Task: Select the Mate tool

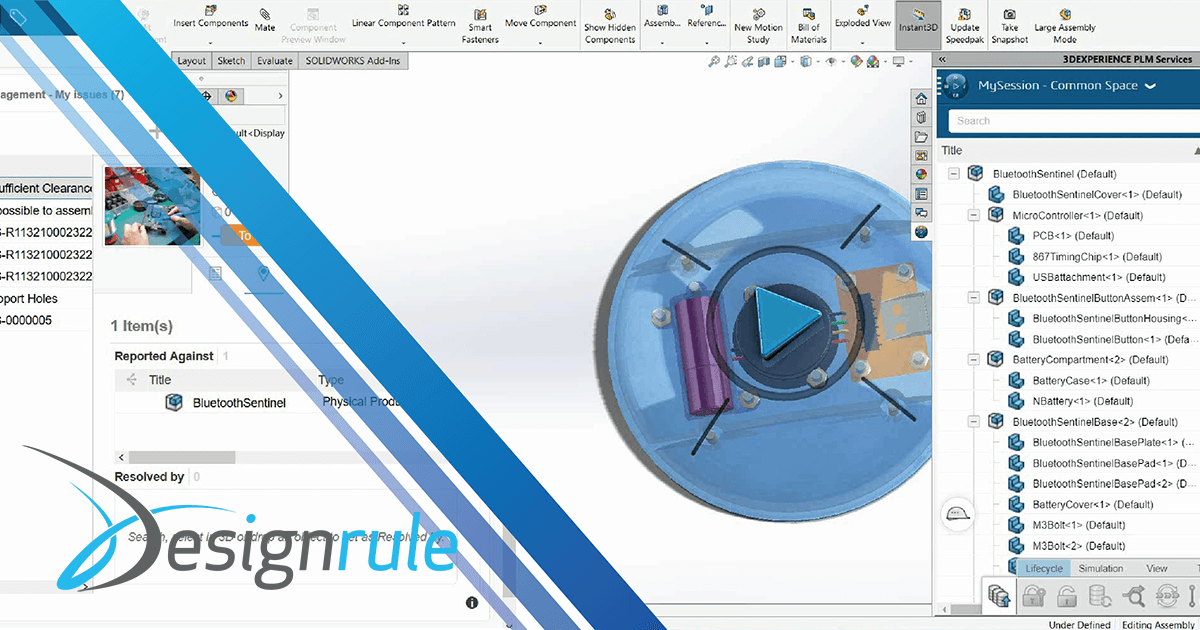Action: pos(265,19)
